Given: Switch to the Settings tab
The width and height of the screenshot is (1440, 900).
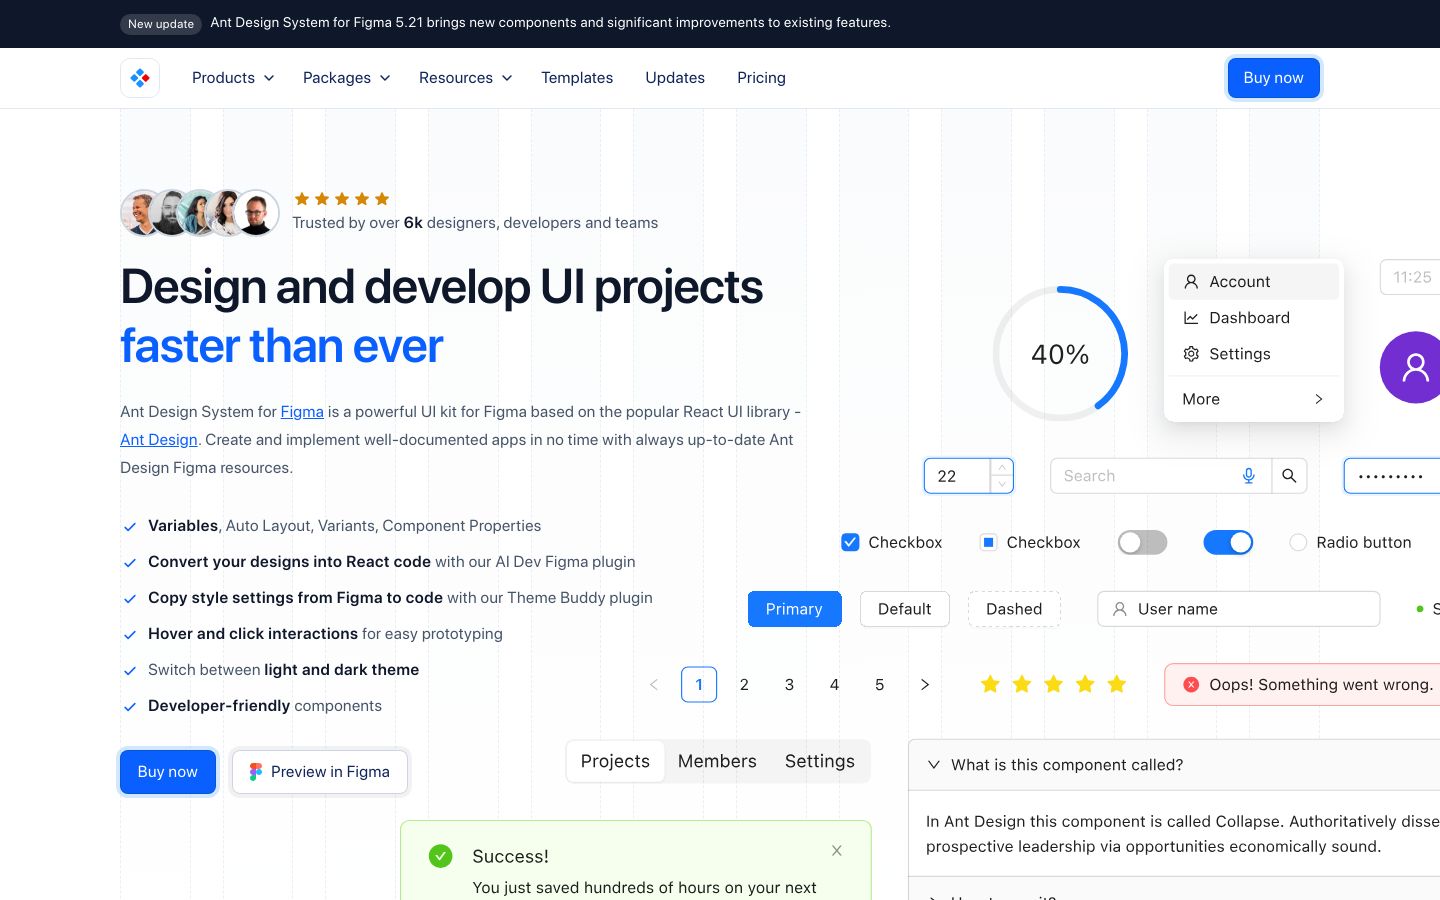Looking at the screenshot, I should (x=820, y=762).
